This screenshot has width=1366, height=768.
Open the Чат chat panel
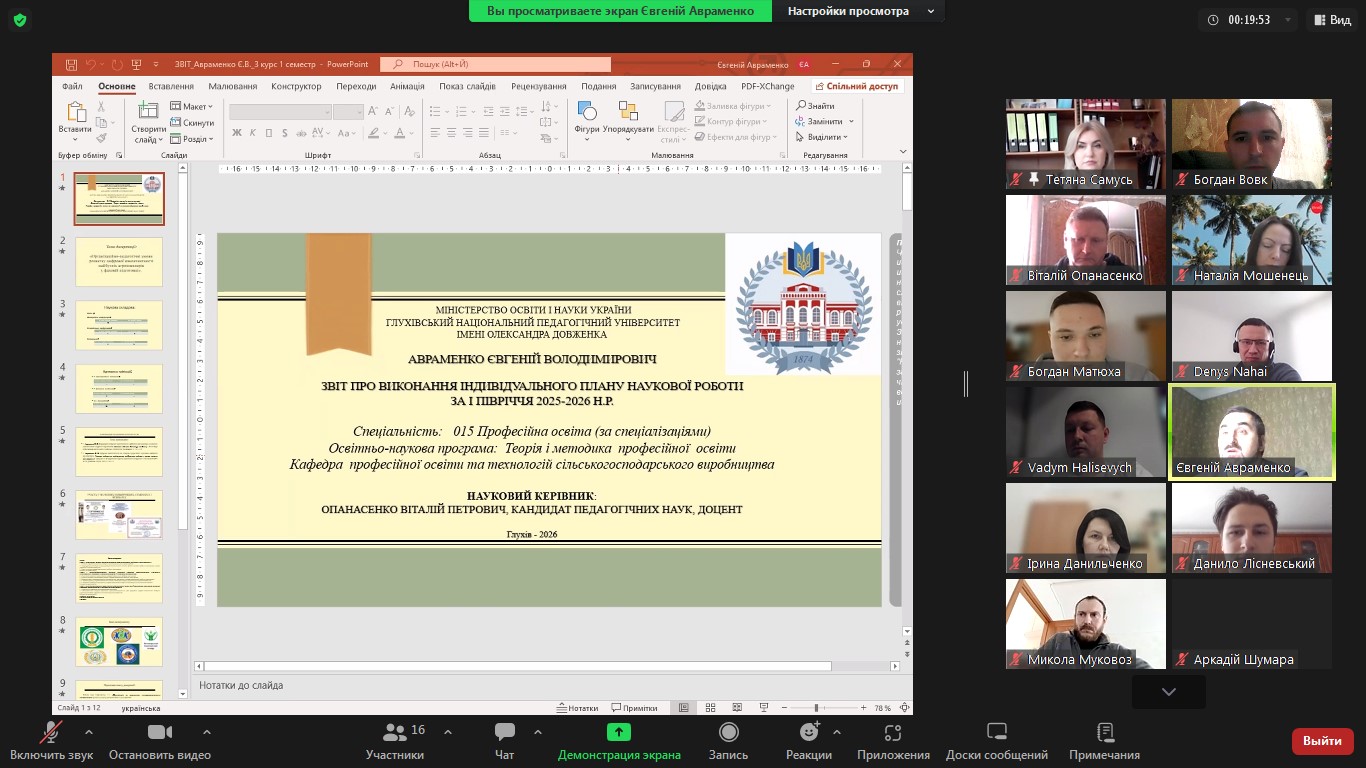click(504, 733)
